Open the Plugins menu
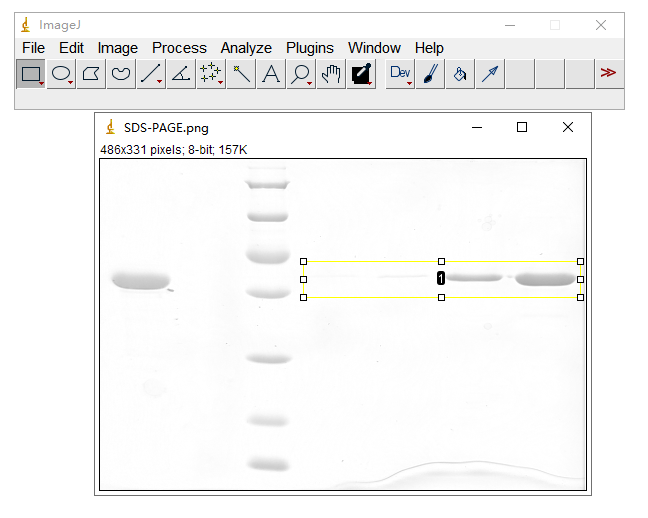Viewport: 648px width, 518px height. pyautogui.click(x=310, y=48)
